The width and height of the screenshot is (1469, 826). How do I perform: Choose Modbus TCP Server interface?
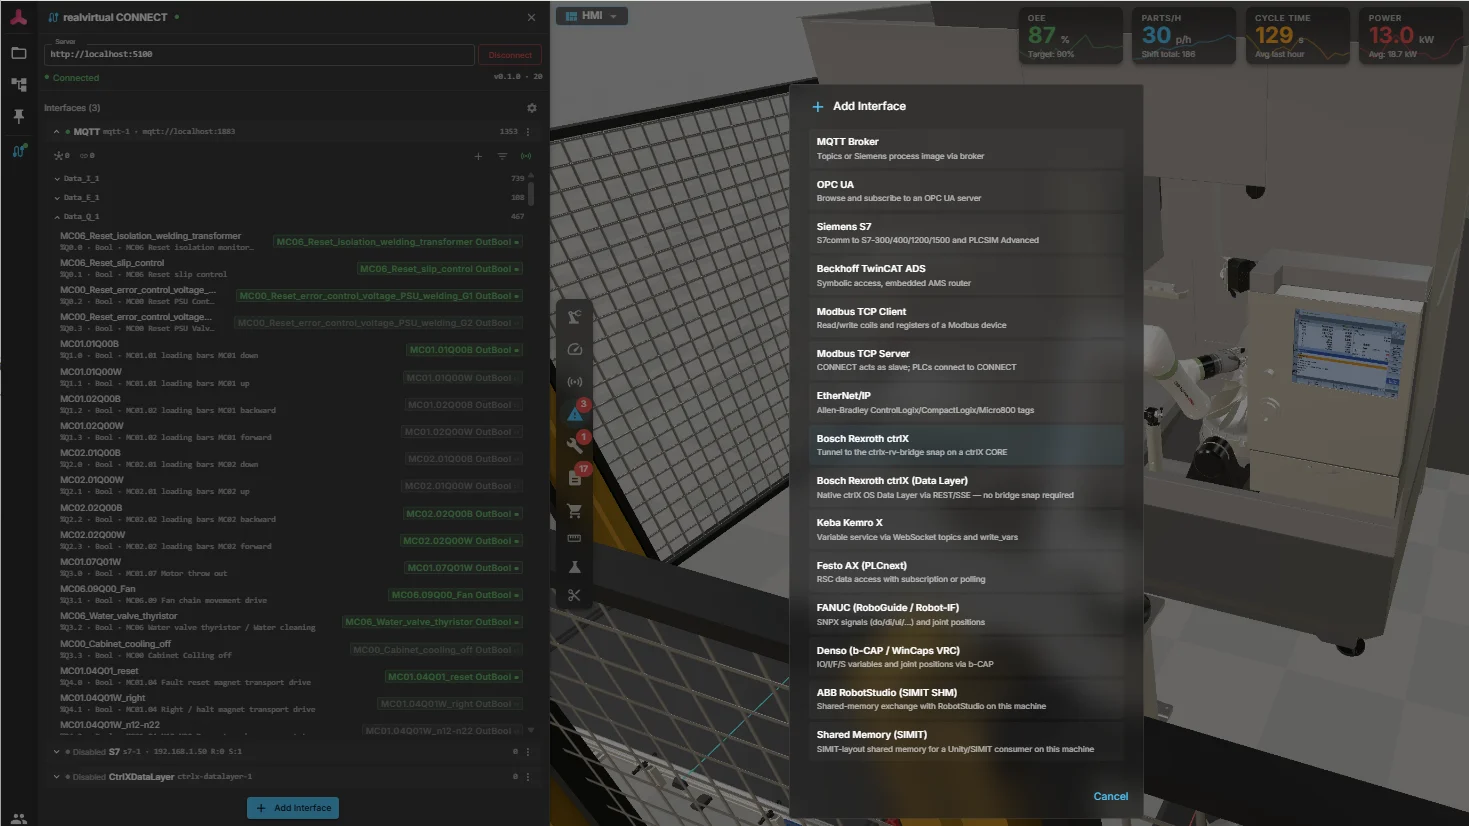(966, 360)
